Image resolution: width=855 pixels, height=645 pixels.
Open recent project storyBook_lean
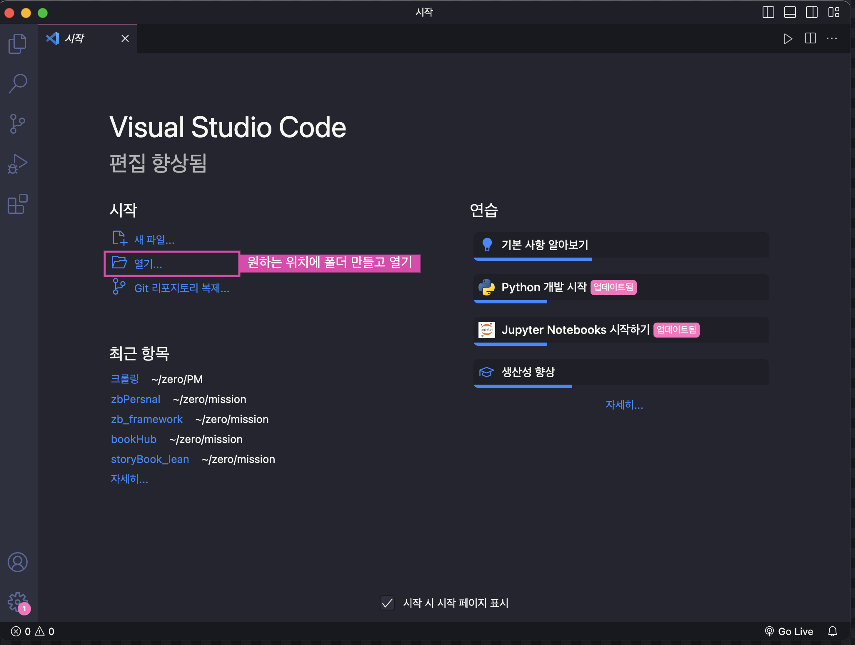click(x=150, y=459)
